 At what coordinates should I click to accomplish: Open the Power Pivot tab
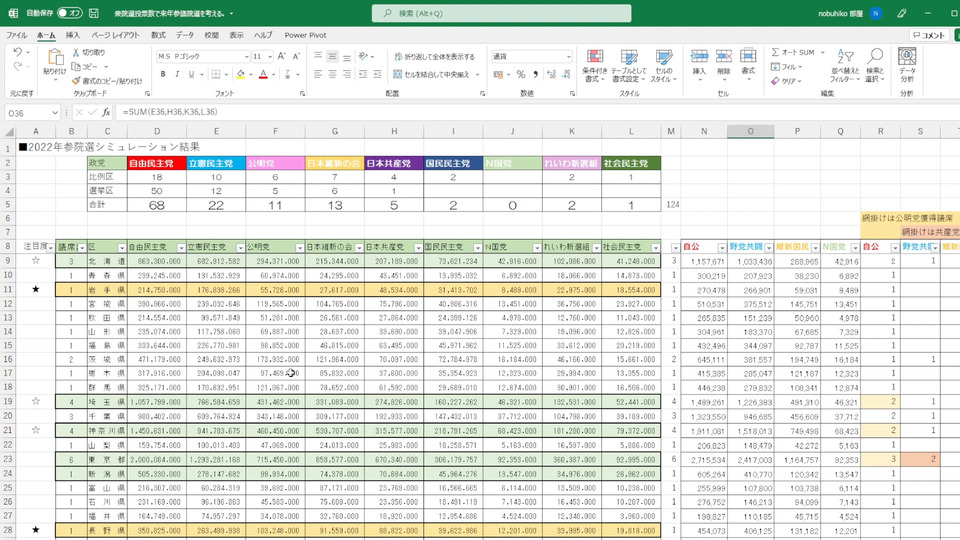click(305, 36)
